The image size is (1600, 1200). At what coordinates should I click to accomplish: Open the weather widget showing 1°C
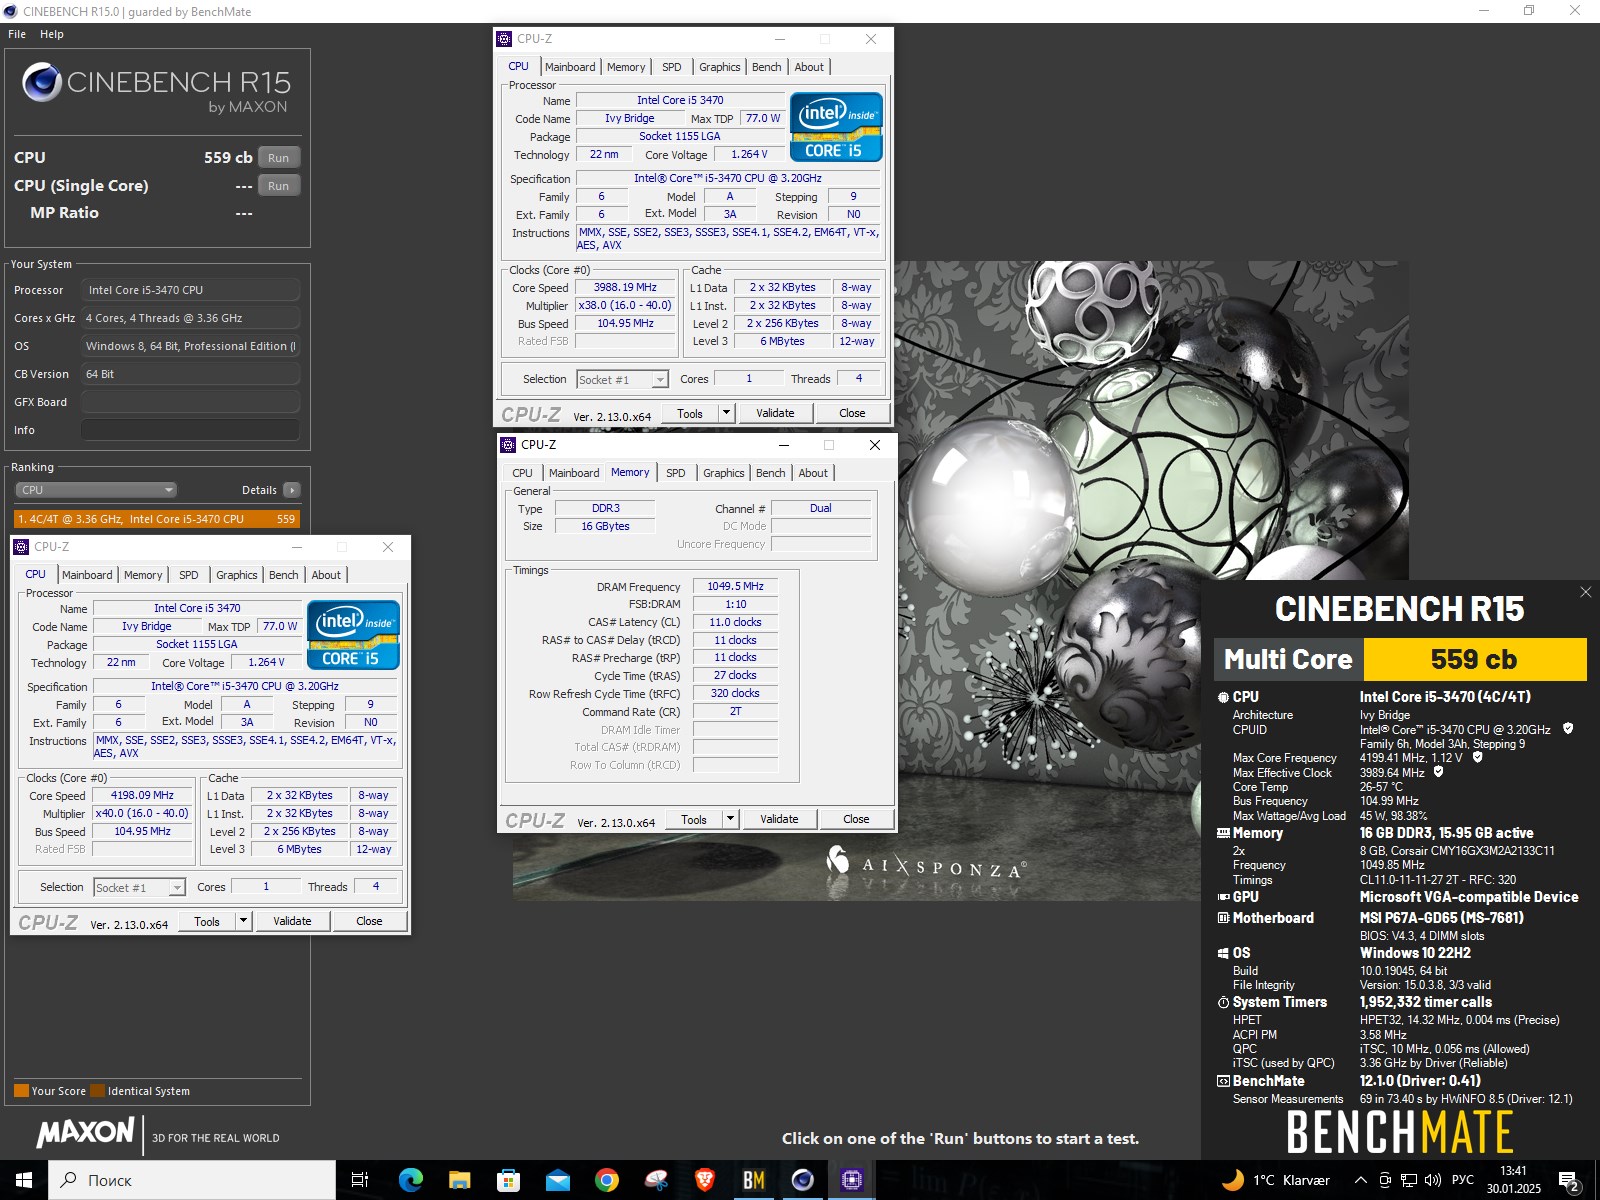tap(1276, 1180)
